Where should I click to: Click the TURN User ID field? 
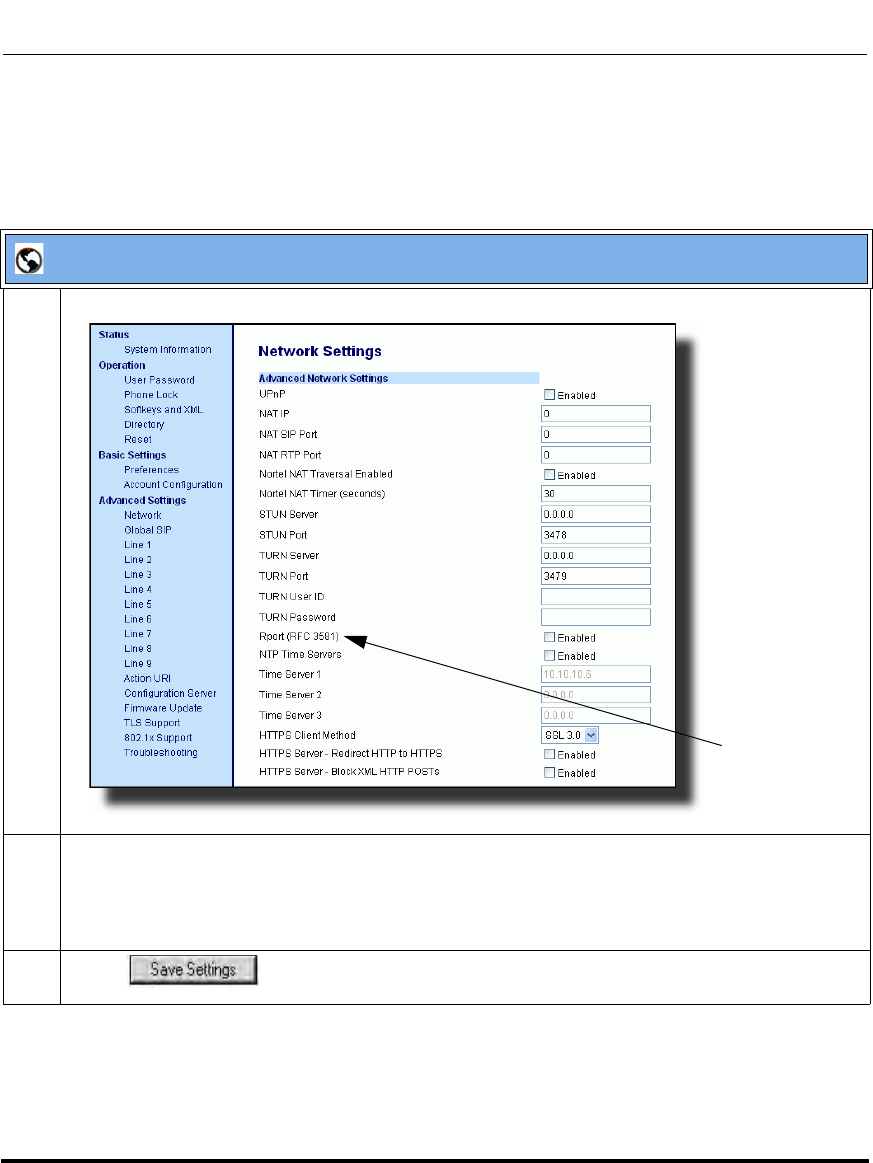596,596
